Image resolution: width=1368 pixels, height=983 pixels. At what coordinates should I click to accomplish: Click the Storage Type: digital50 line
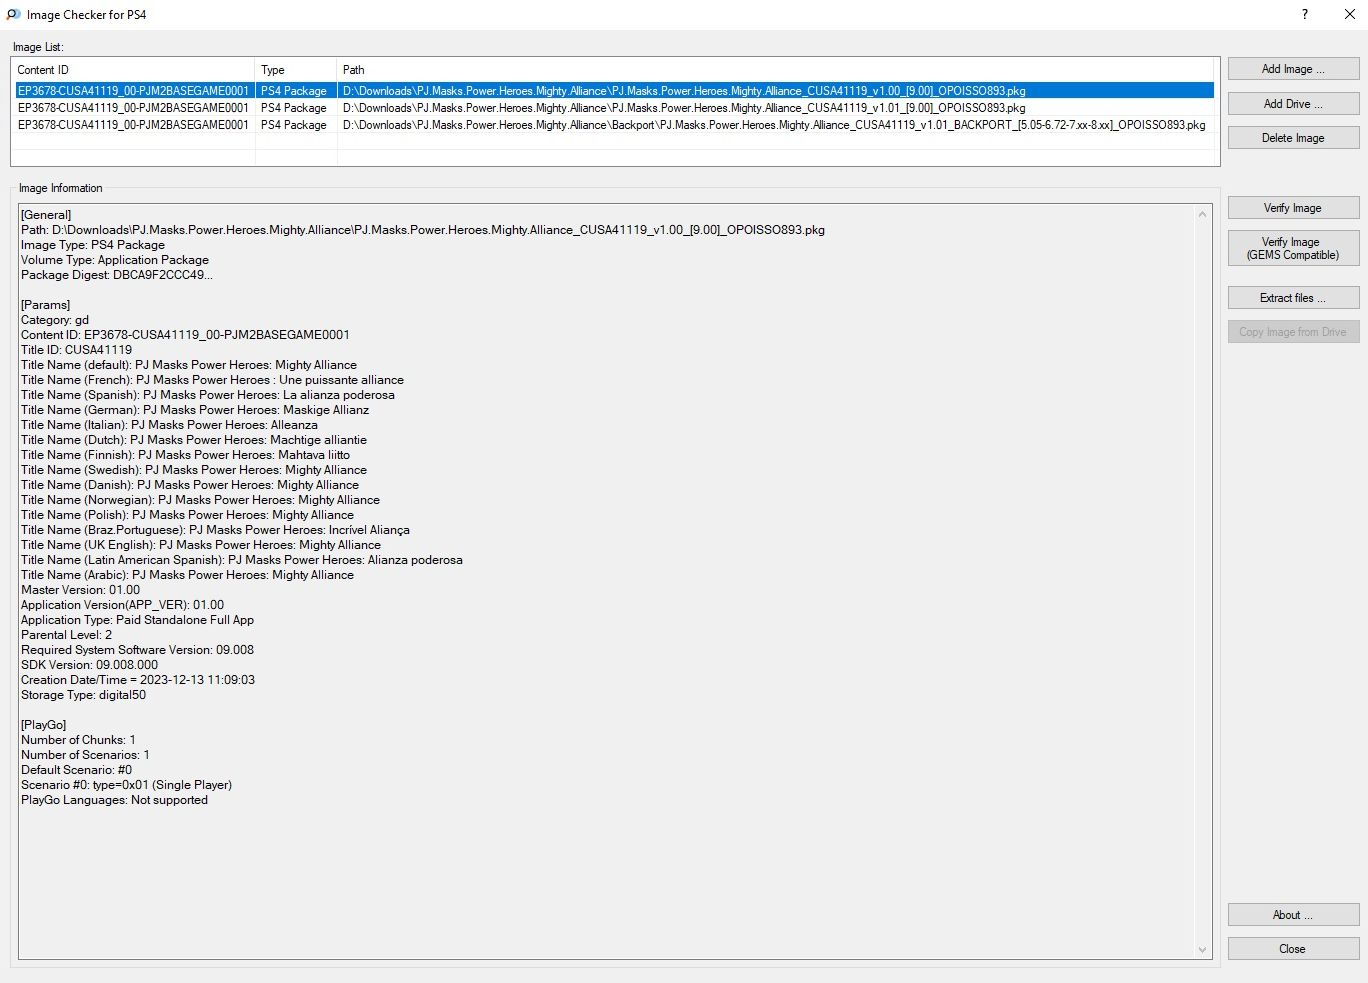pos(83,695)
